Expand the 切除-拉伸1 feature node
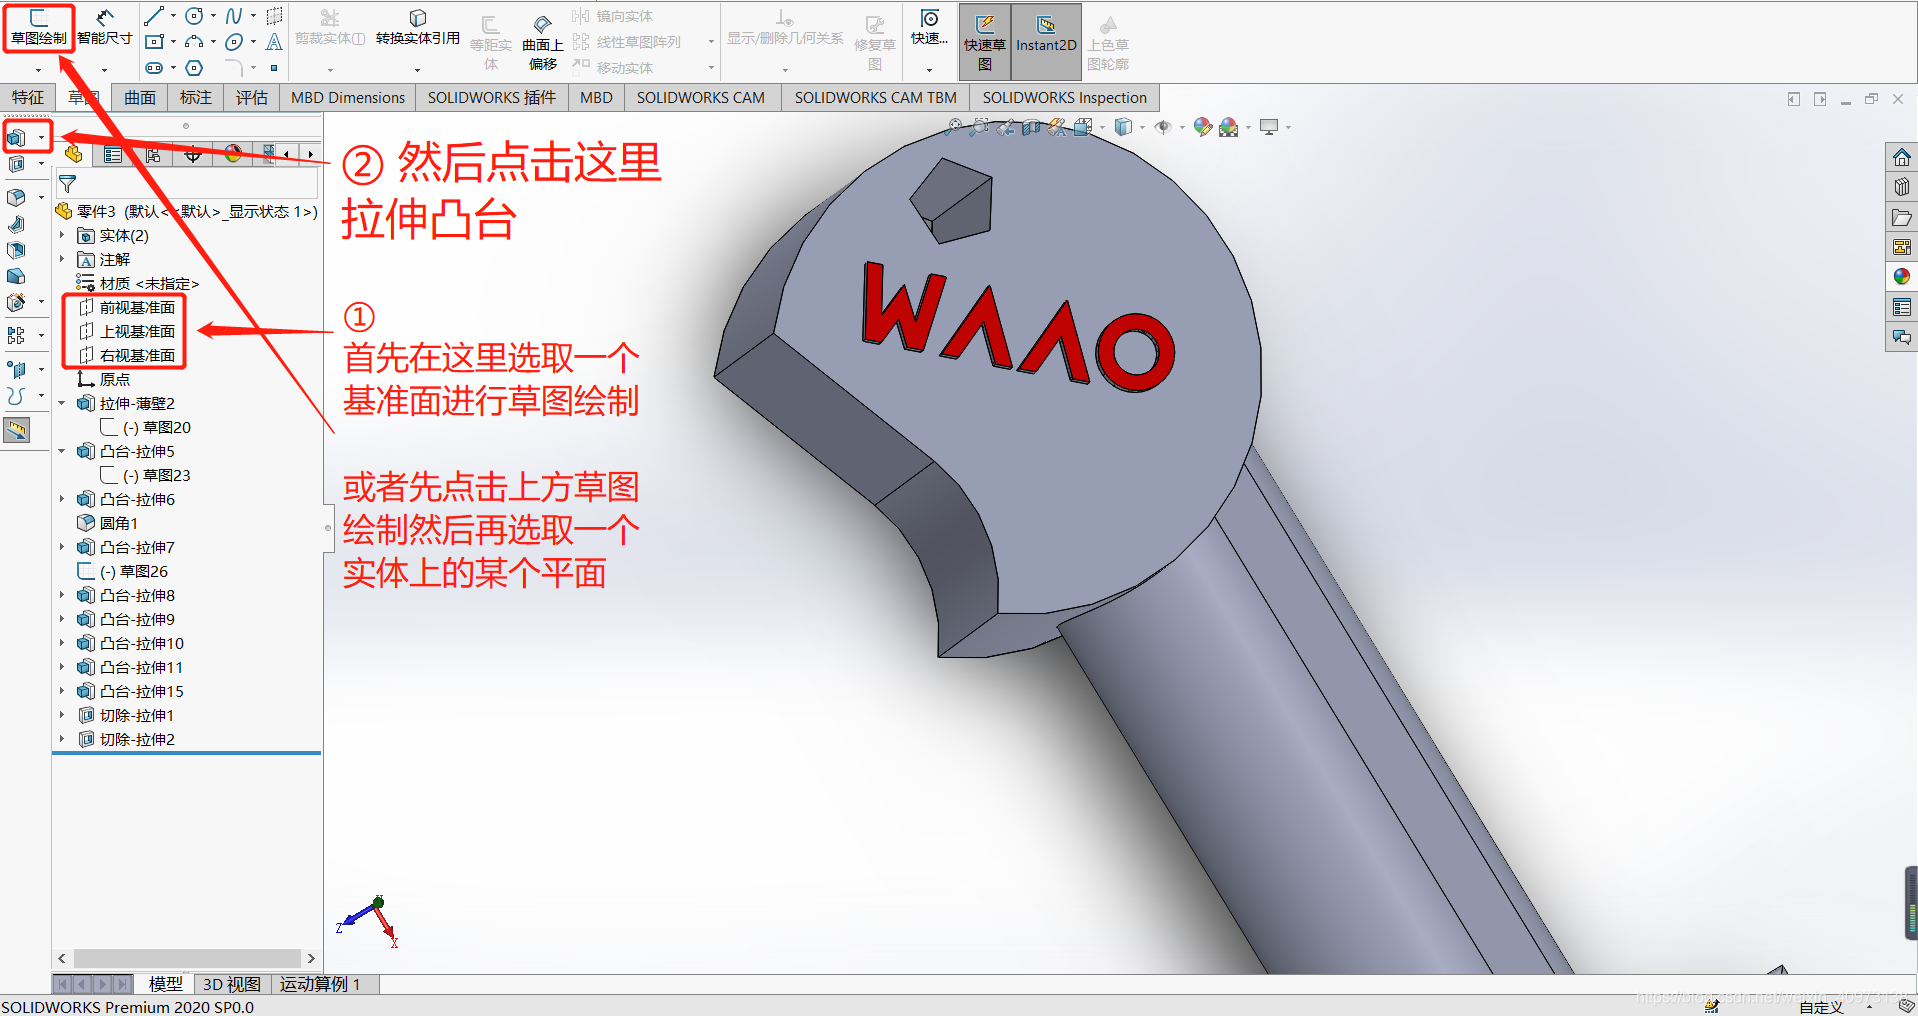Viewport: 1918px width, 1016px height. pos(62,715)
